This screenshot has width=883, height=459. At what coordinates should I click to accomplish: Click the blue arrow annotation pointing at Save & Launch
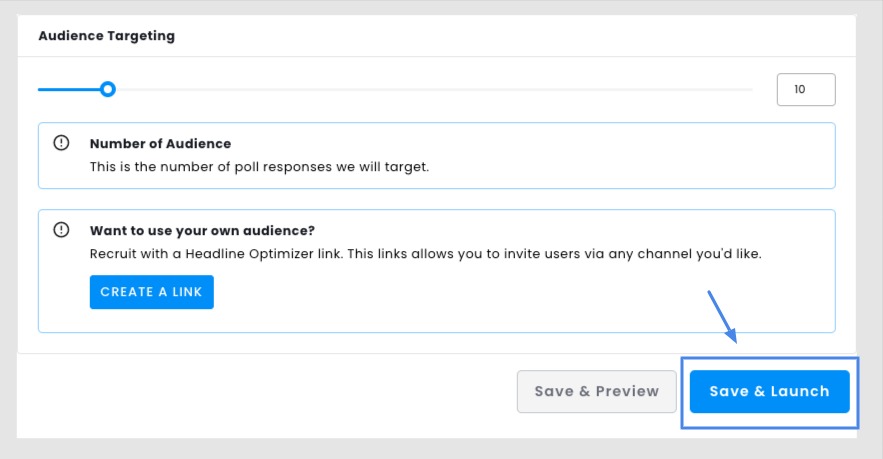[x=723, y=317]
